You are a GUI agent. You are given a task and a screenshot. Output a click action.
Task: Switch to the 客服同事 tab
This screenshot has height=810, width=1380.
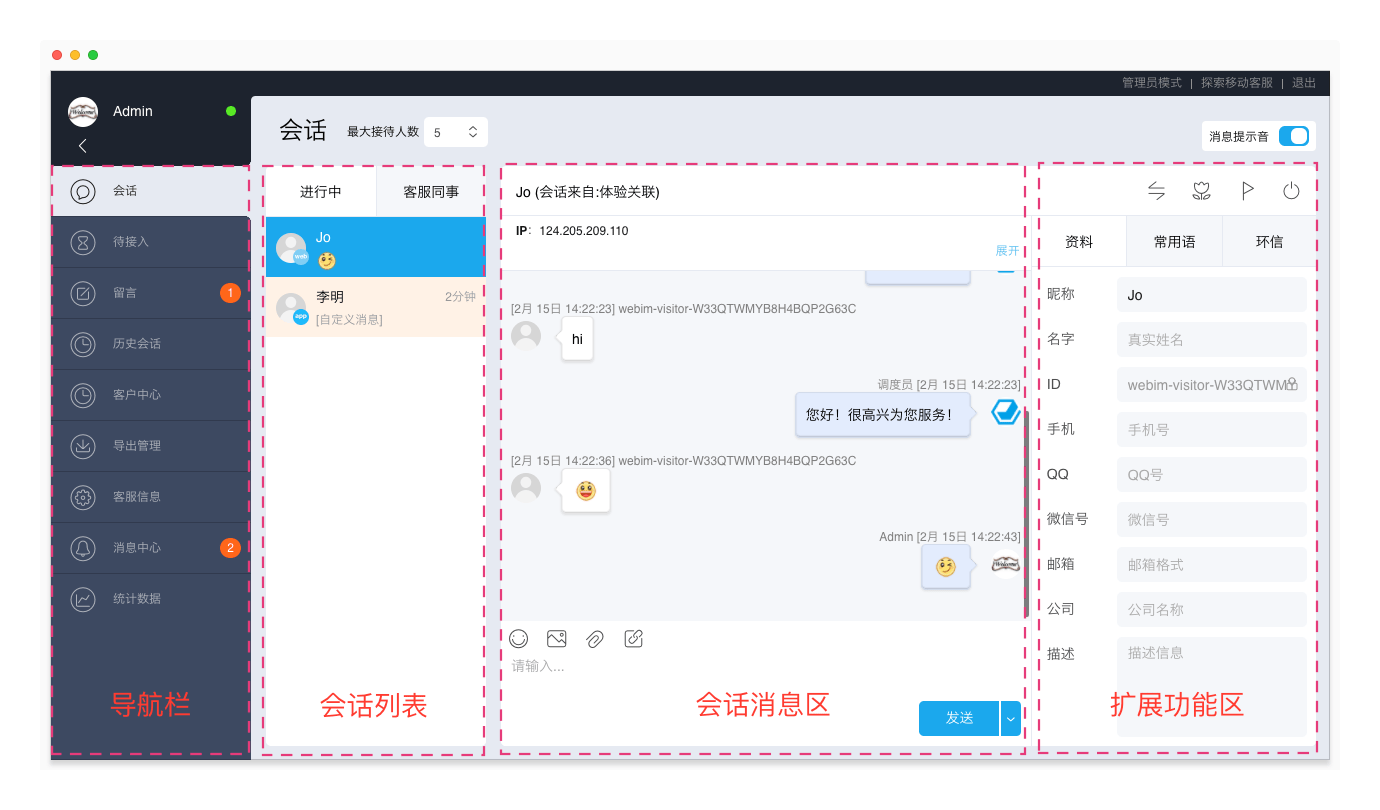[430, 190]
